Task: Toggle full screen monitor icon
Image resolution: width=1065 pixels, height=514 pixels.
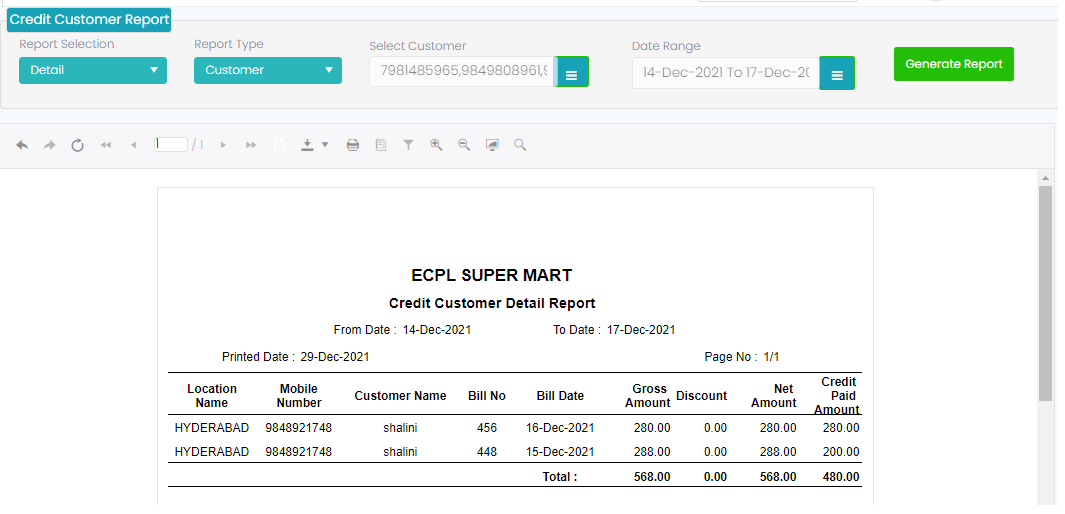Action: 492,145
